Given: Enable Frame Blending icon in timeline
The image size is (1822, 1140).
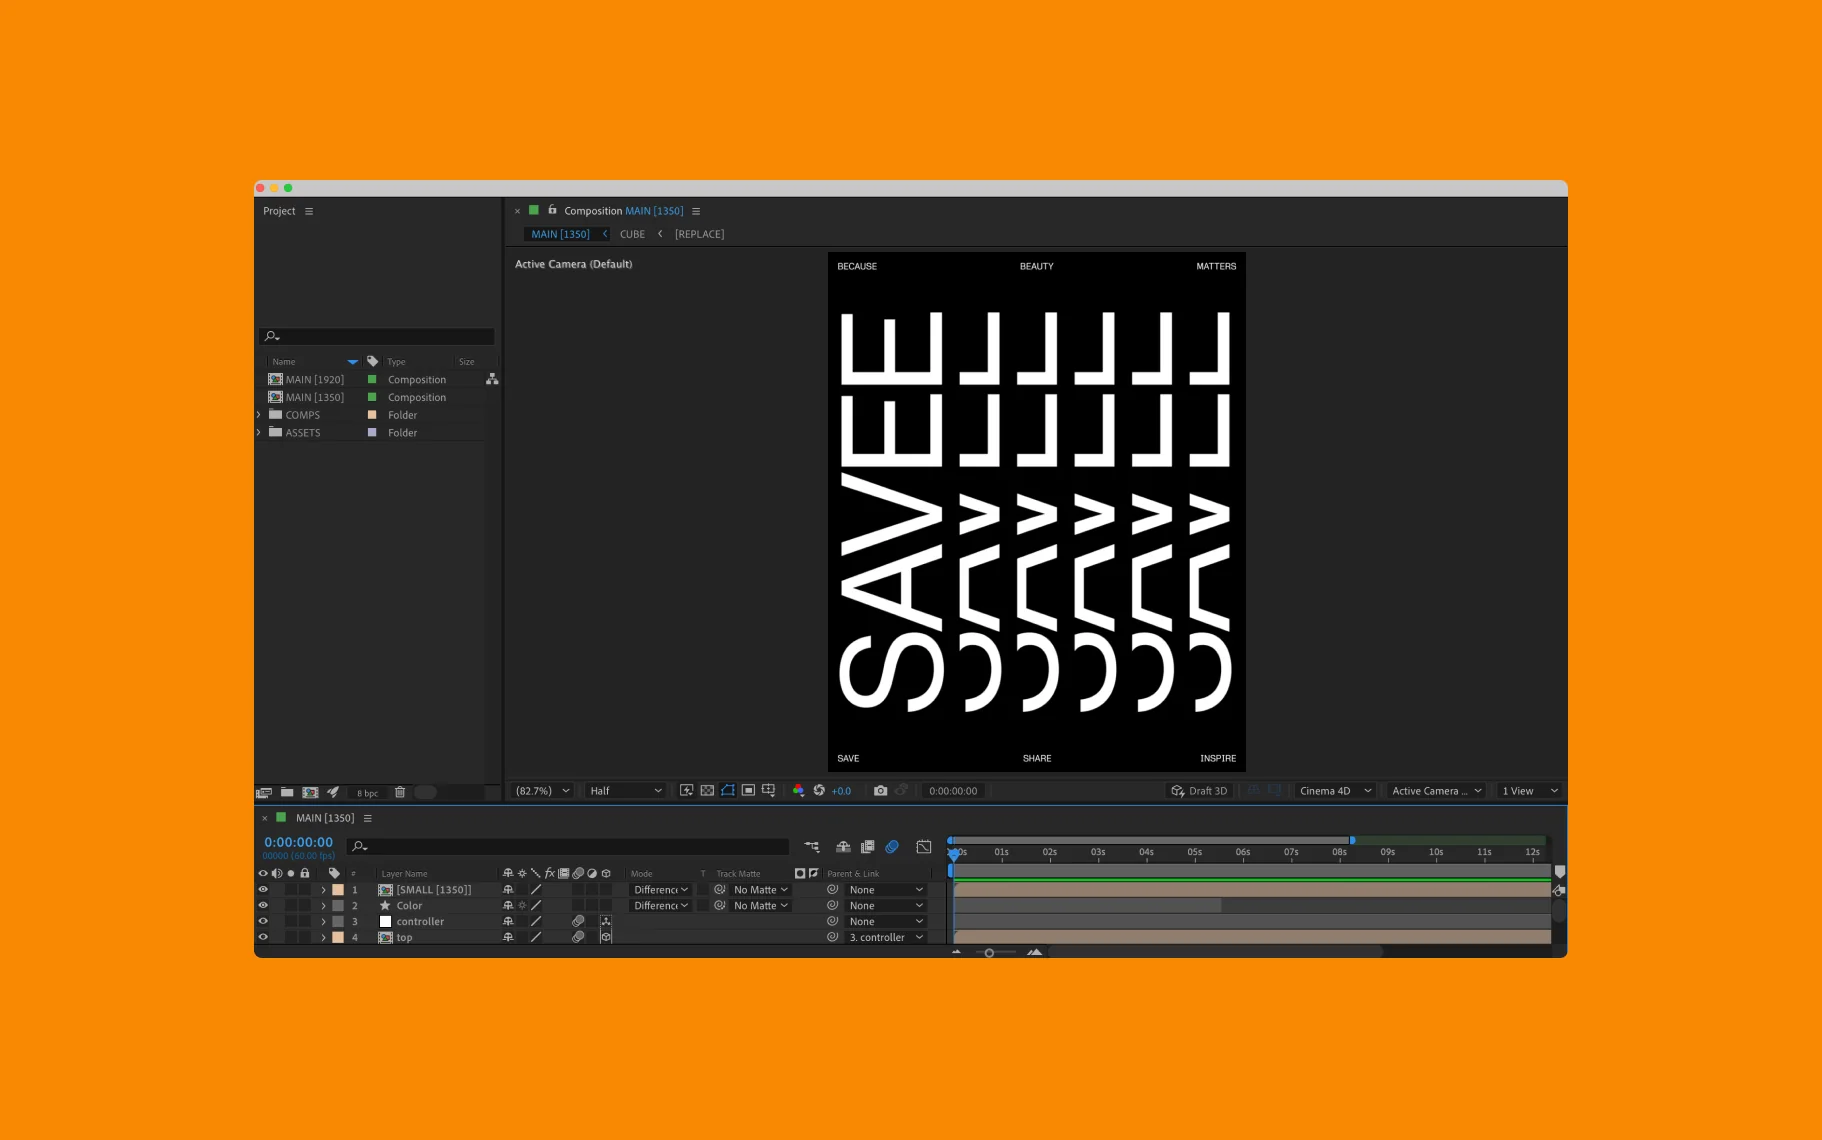Looking at the screenshot, I should [x=867, y=847].
